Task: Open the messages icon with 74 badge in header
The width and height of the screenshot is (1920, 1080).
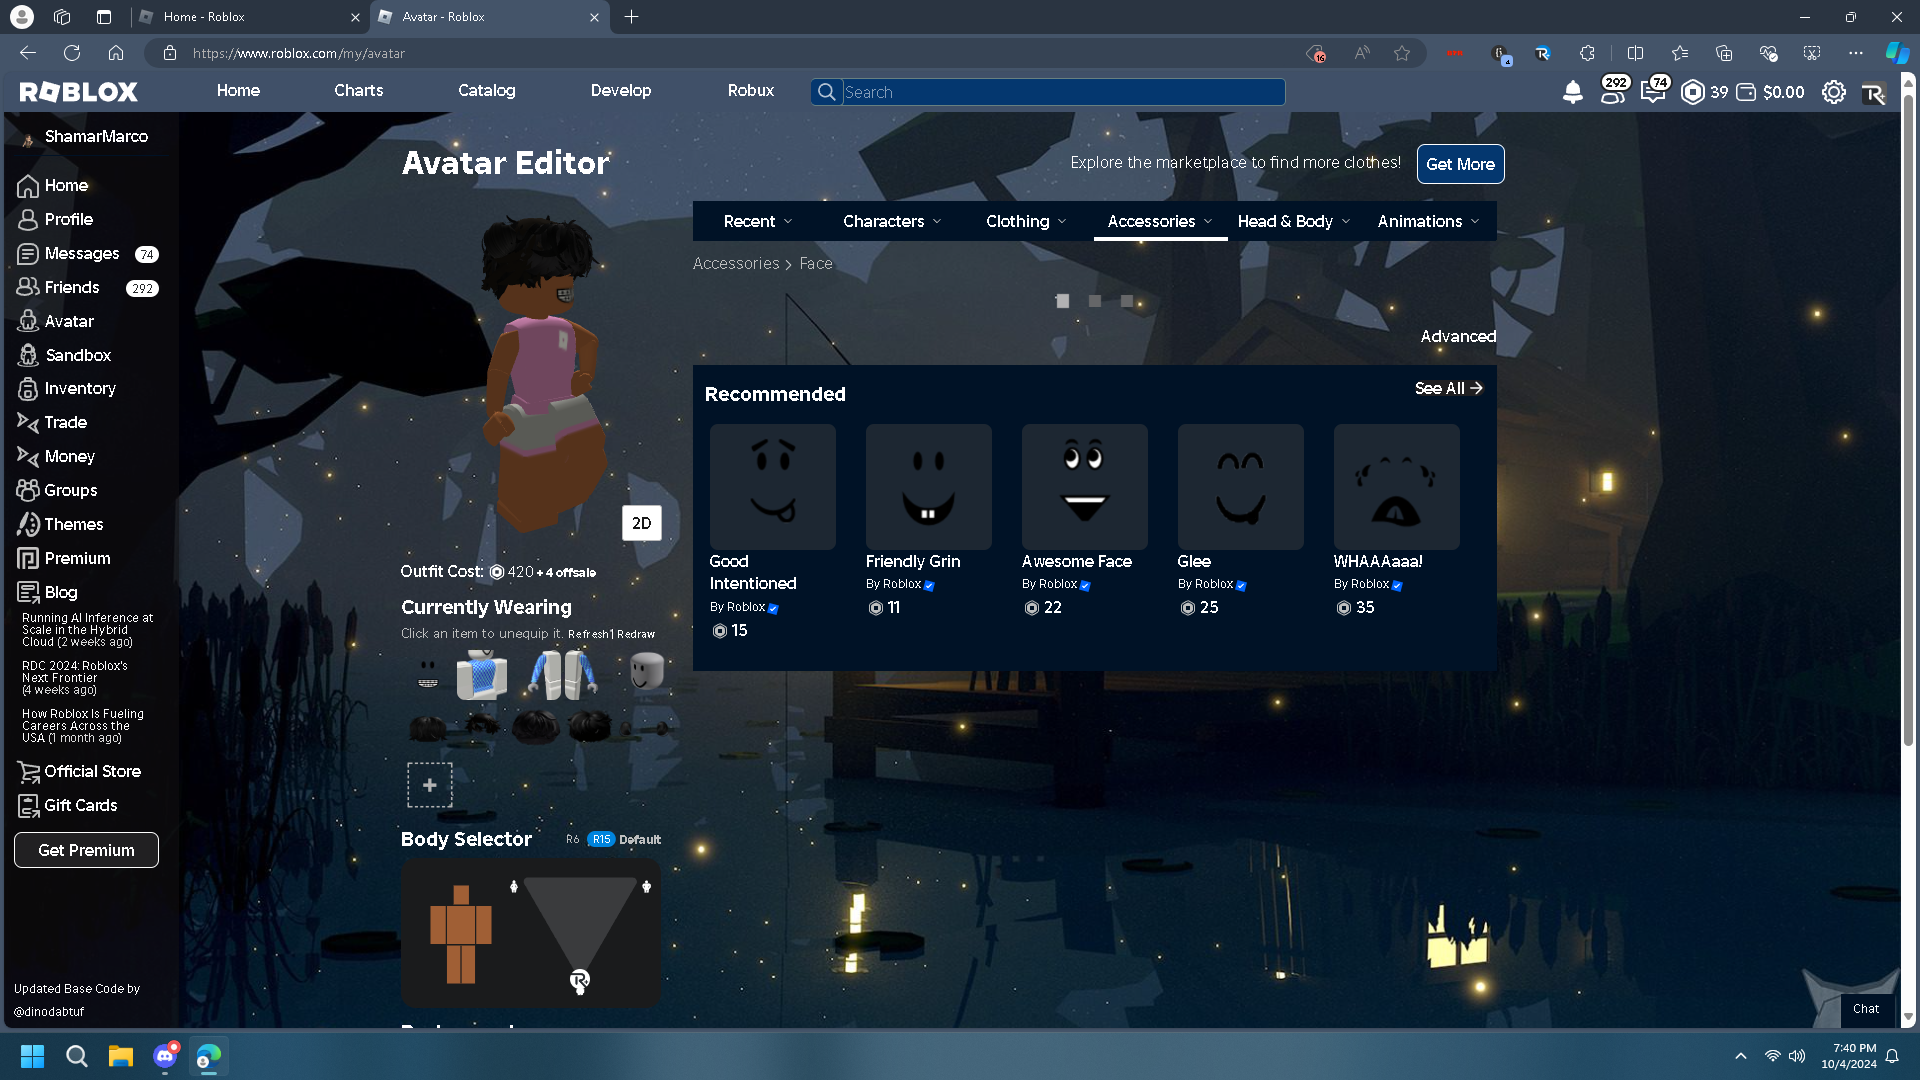Action: tap(1655, 91)
